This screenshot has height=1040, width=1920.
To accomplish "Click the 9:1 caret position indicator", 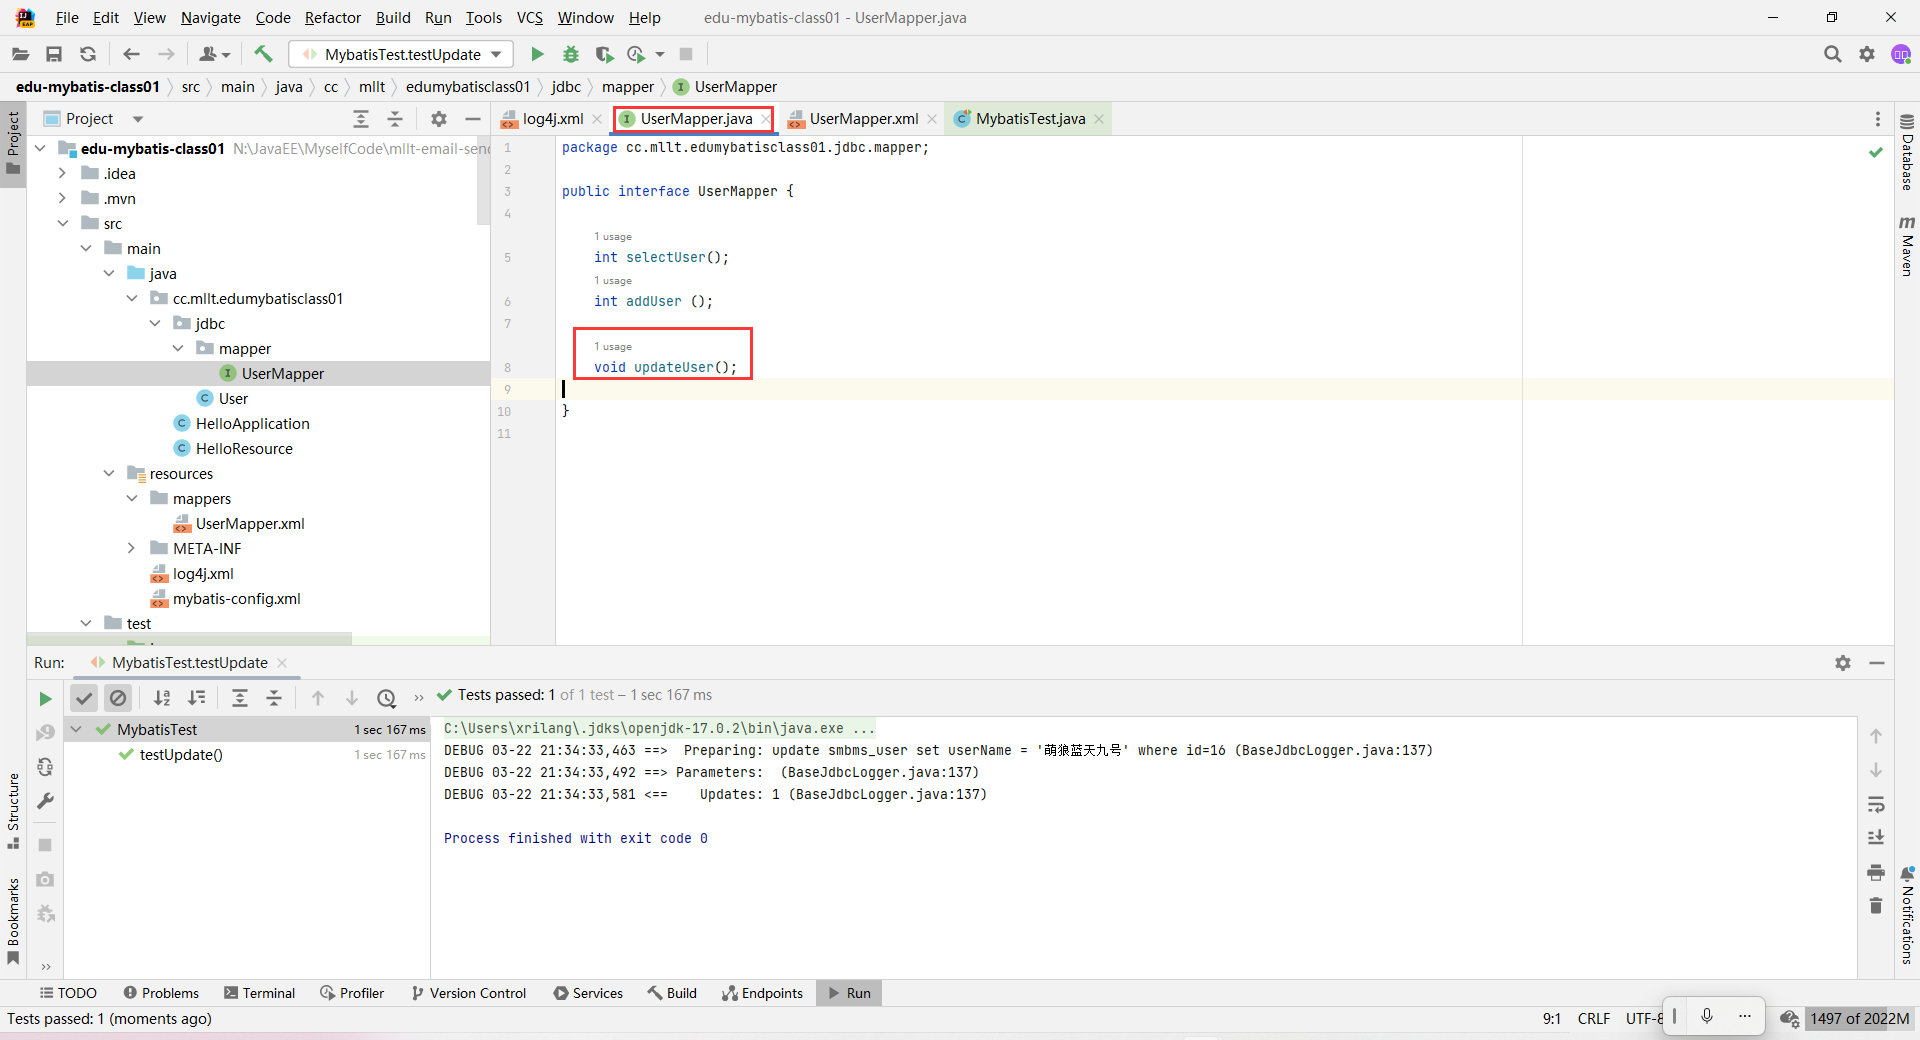I will (1551, 1019).
